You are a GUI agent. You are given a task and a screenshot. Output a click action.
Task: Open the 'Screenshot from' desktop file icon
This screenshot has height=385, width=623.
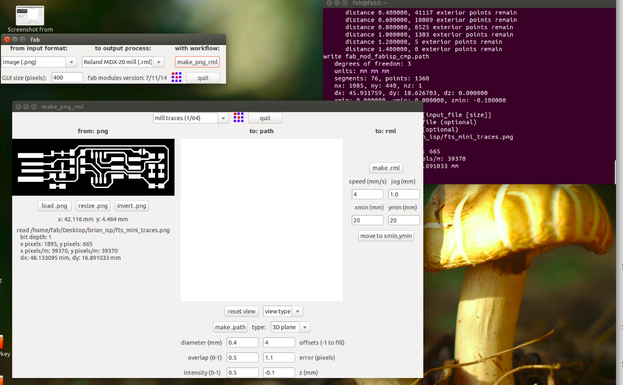[x=30, y=19]
